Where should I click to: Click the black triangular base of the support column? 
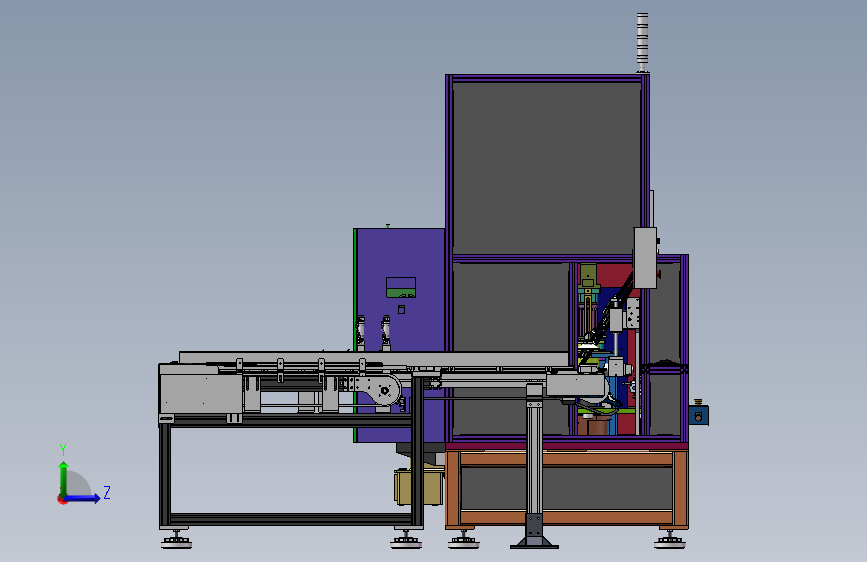pos(534,532)
